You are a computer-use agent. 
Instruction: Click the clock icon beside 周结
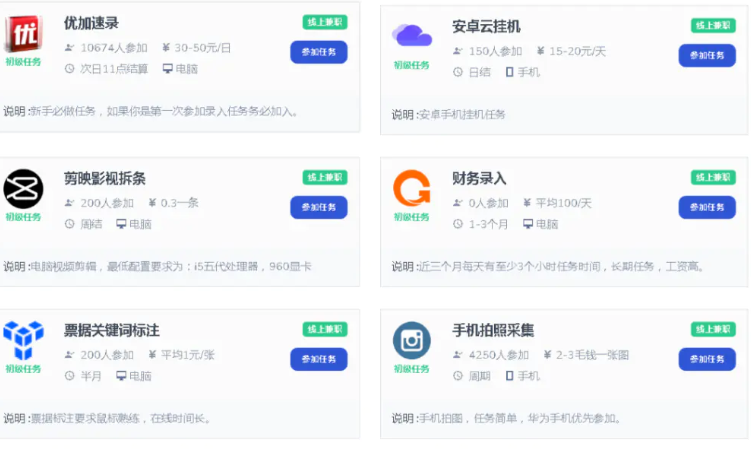69,224
